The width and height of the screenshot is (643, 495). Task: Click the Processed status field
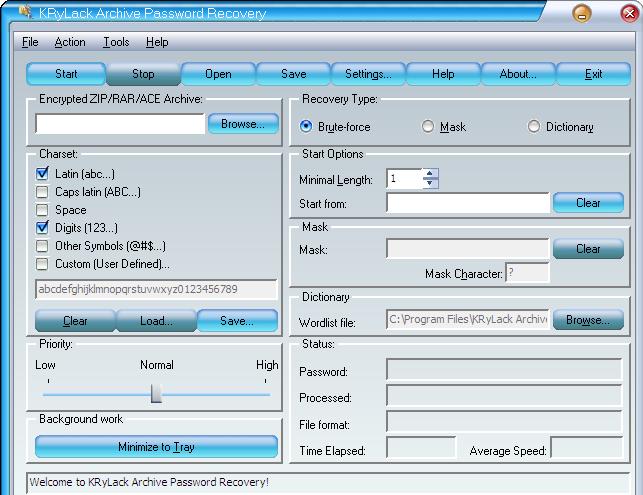click(x=505, y=396)
